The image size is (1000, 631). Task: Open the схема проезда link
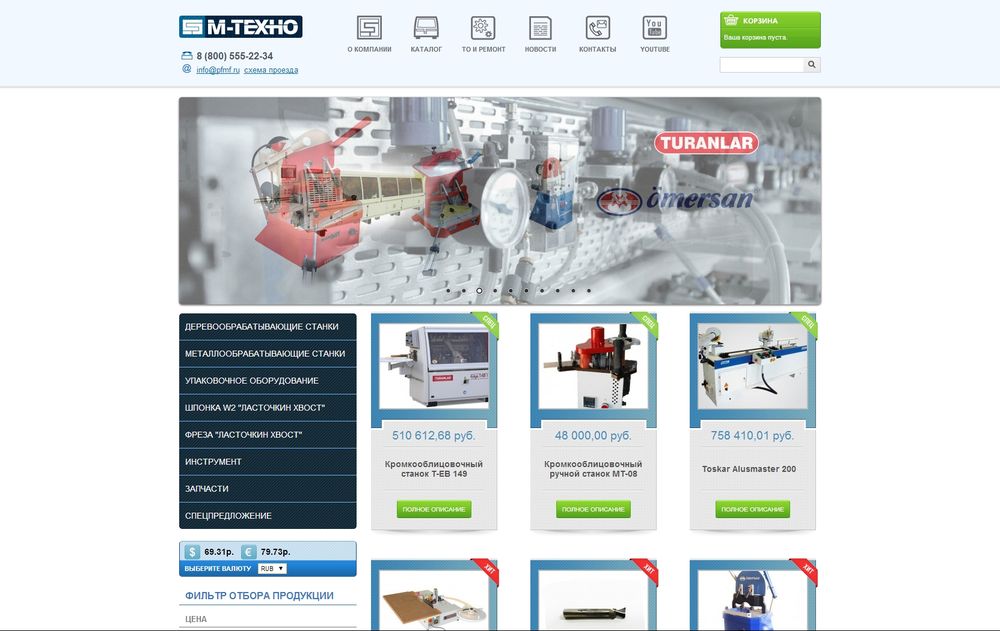pyautogui.click(x=271, y=70)
